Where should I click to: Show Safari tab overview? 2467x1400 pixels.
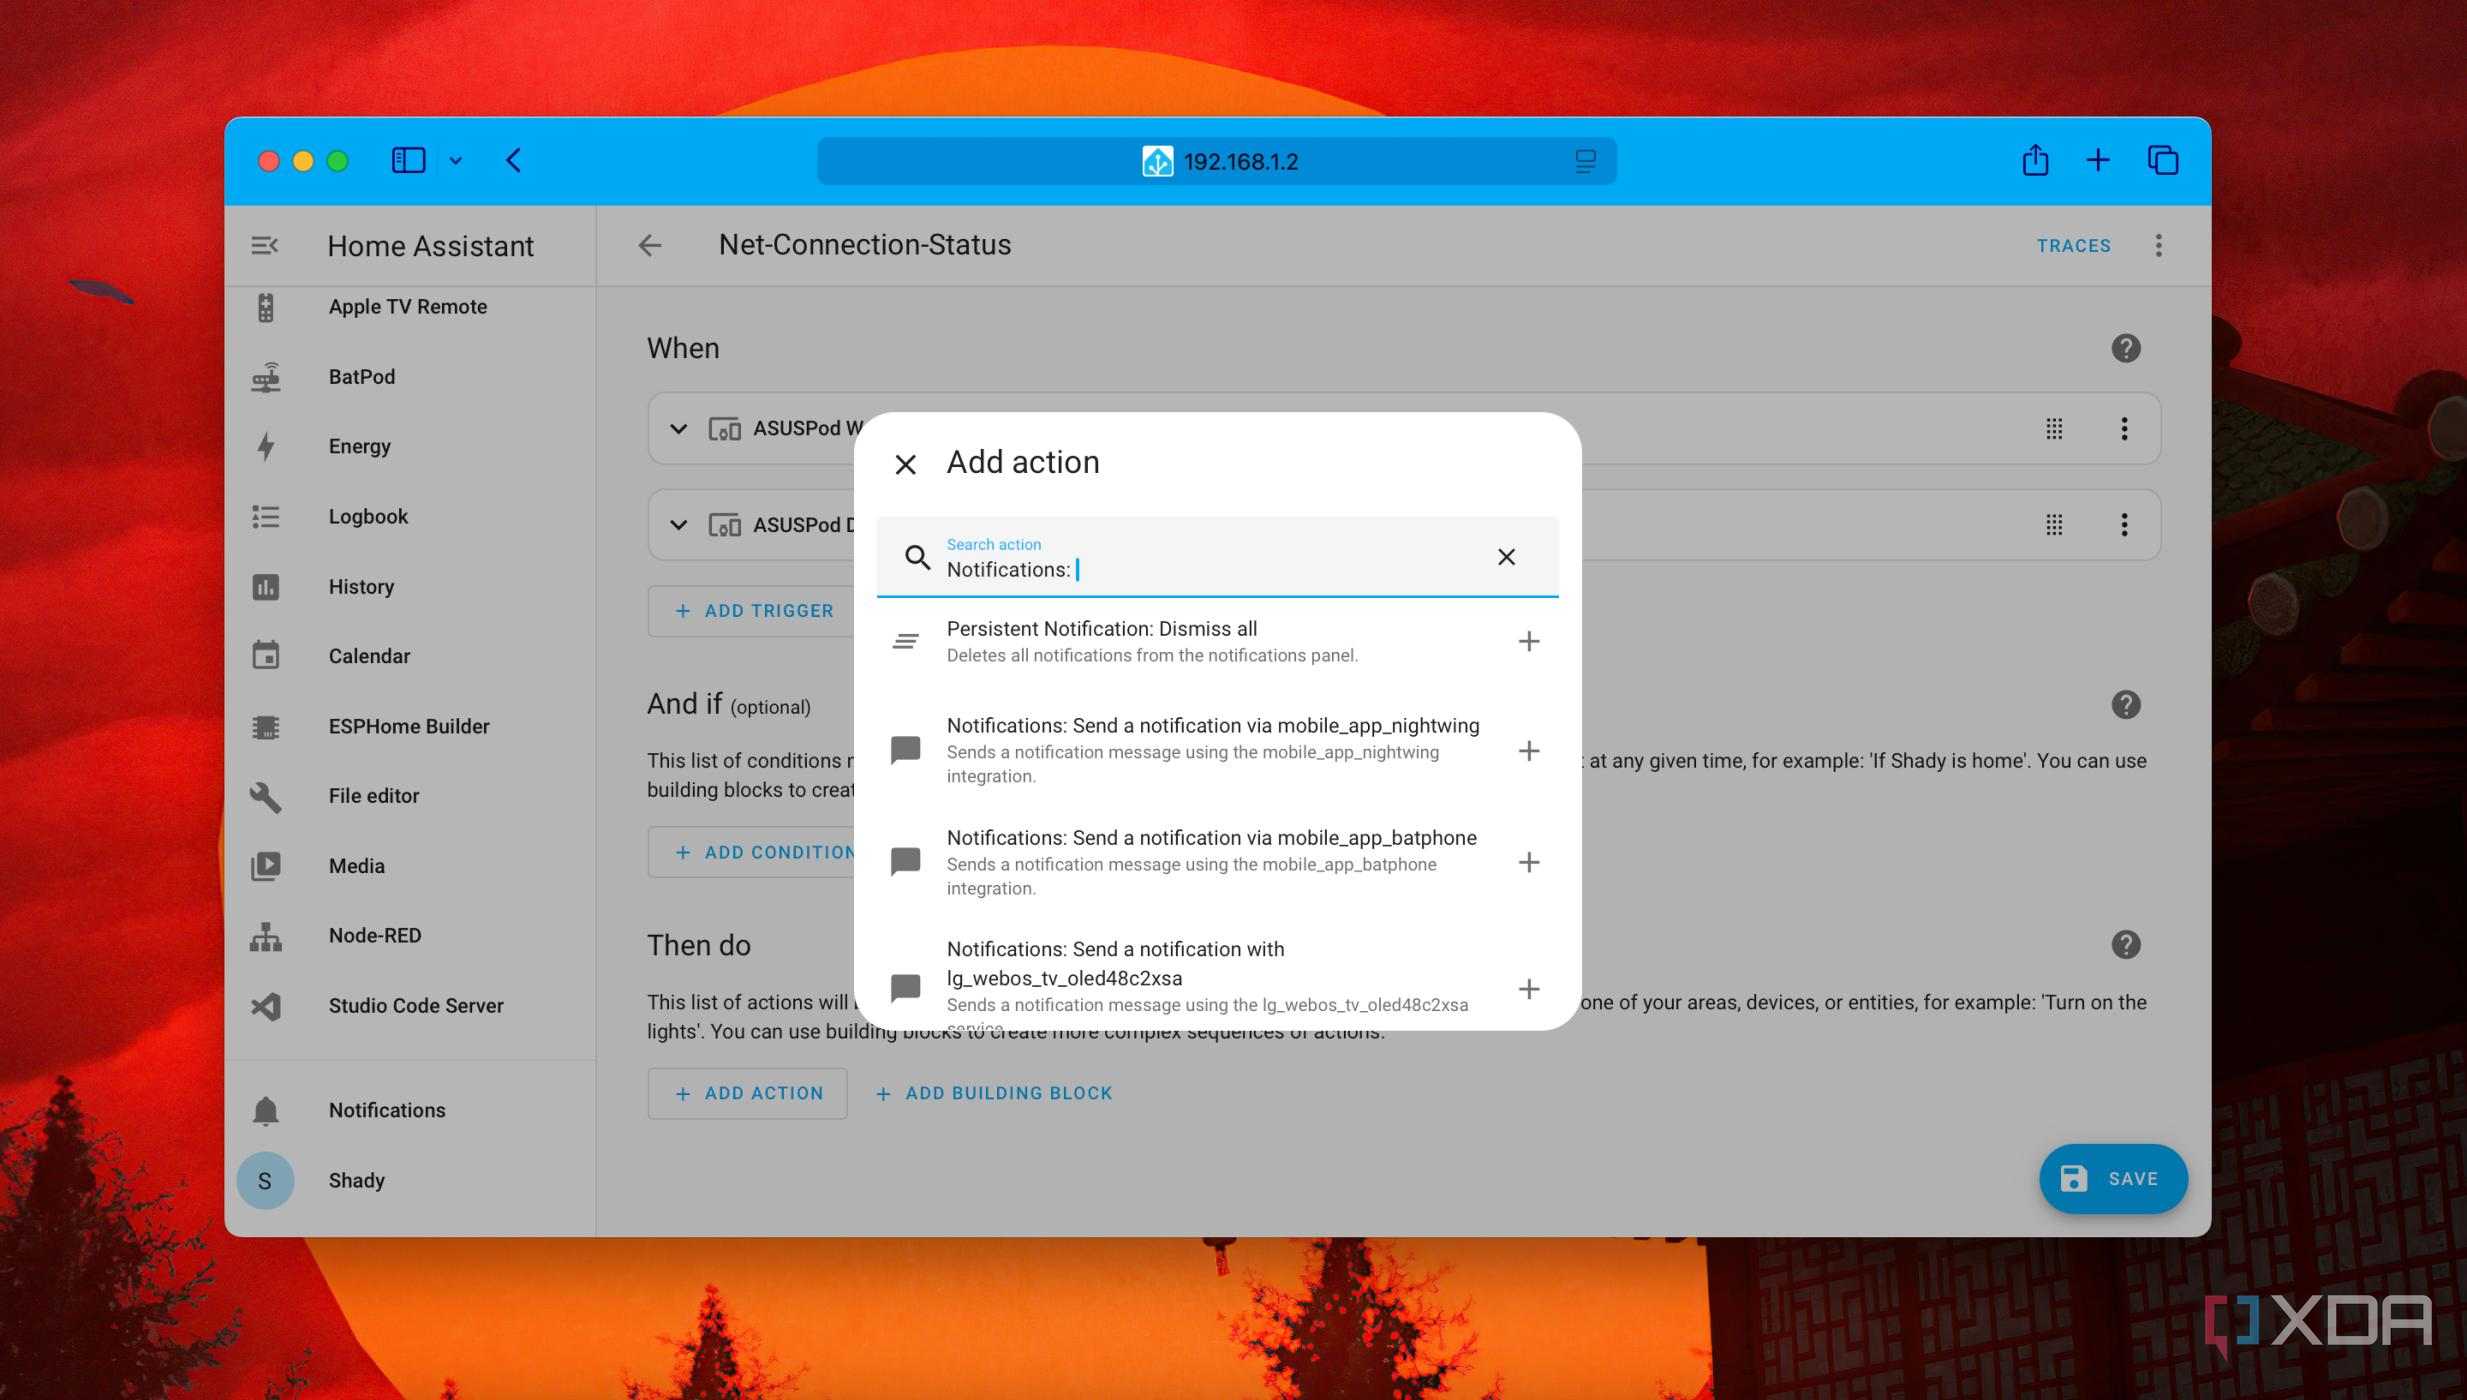coord(2162,160)
